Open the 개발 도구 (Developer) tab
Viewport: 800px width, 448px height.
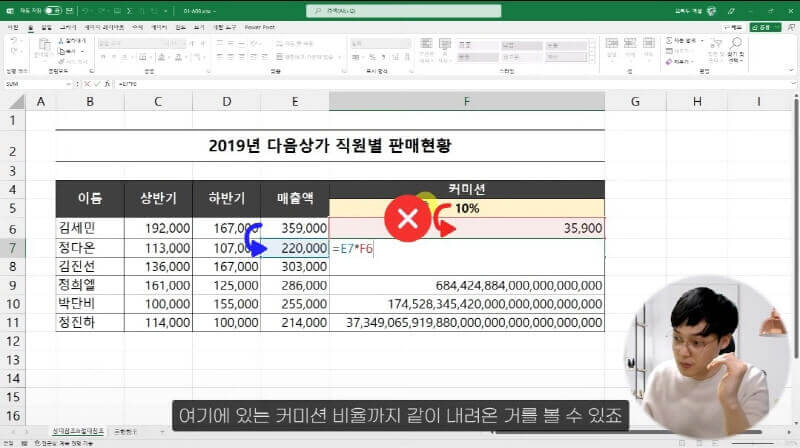[x=224, y=27]
